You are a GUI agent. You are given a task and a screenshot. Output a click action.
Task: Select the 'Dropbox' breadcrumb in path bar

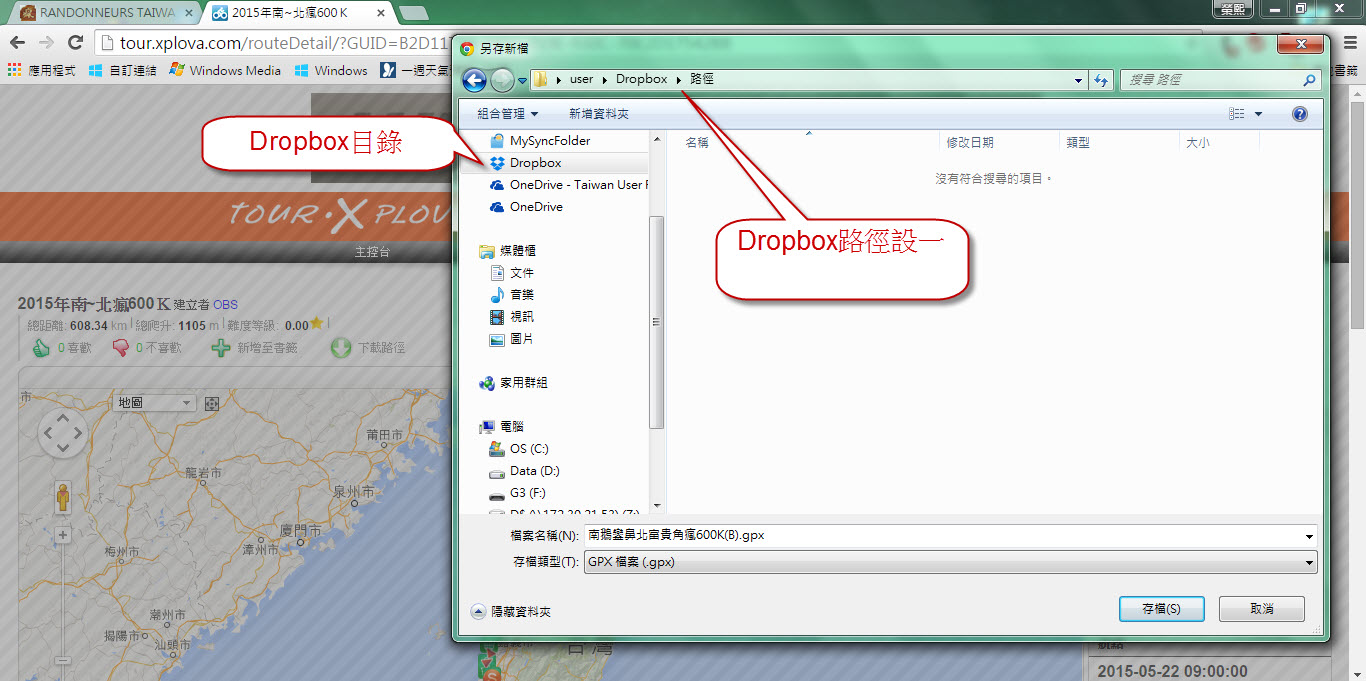coord(641,79)
